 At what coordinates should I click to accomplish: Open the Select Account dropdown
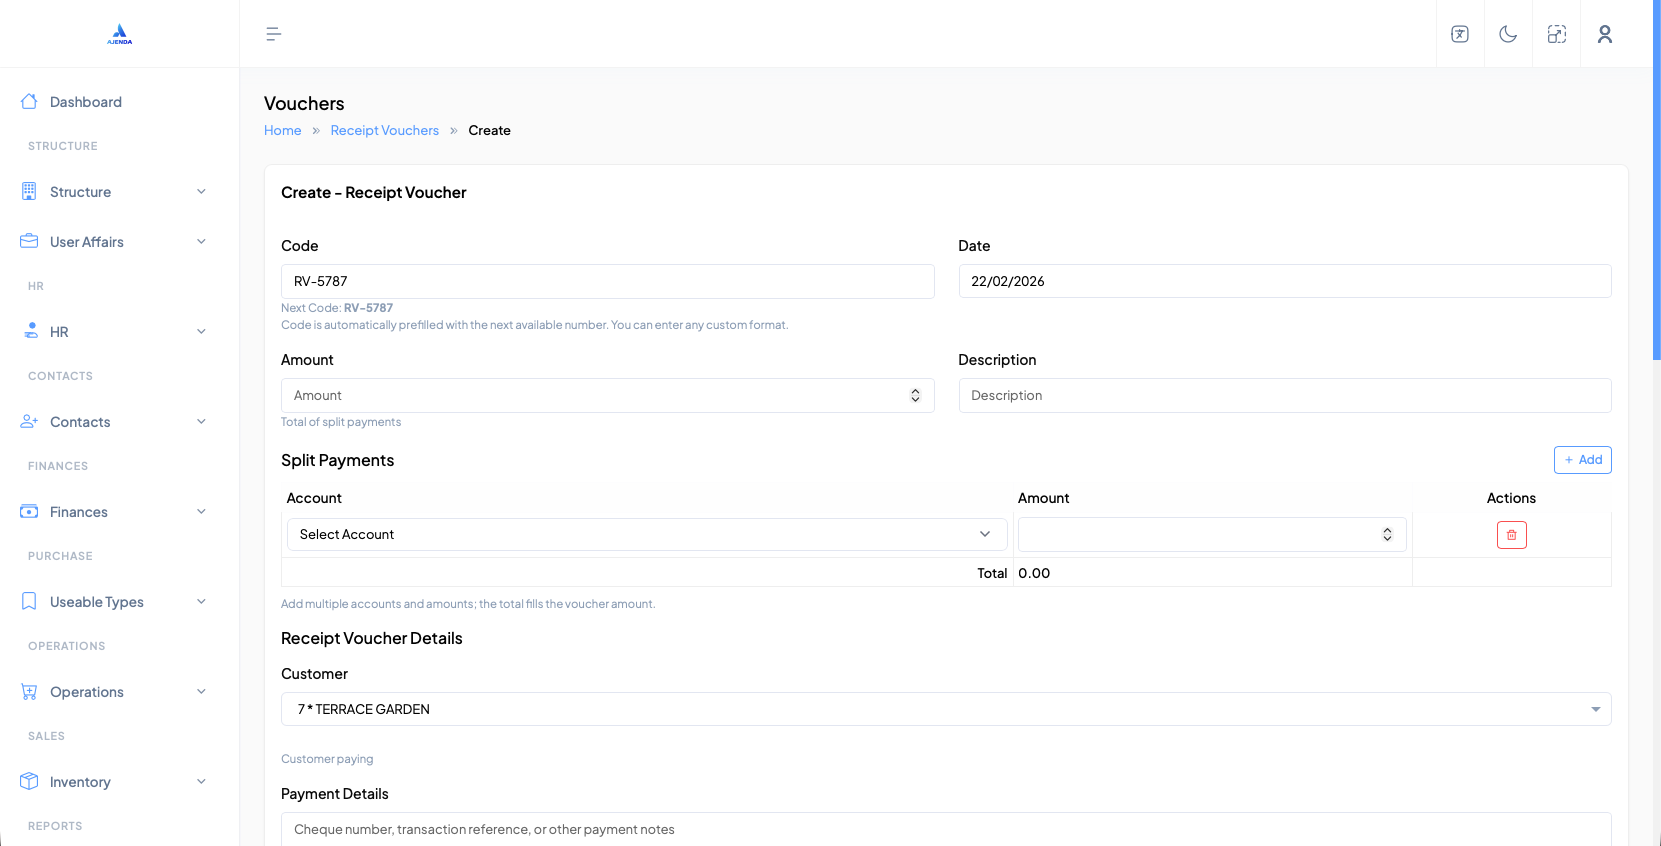pos(646,535)
